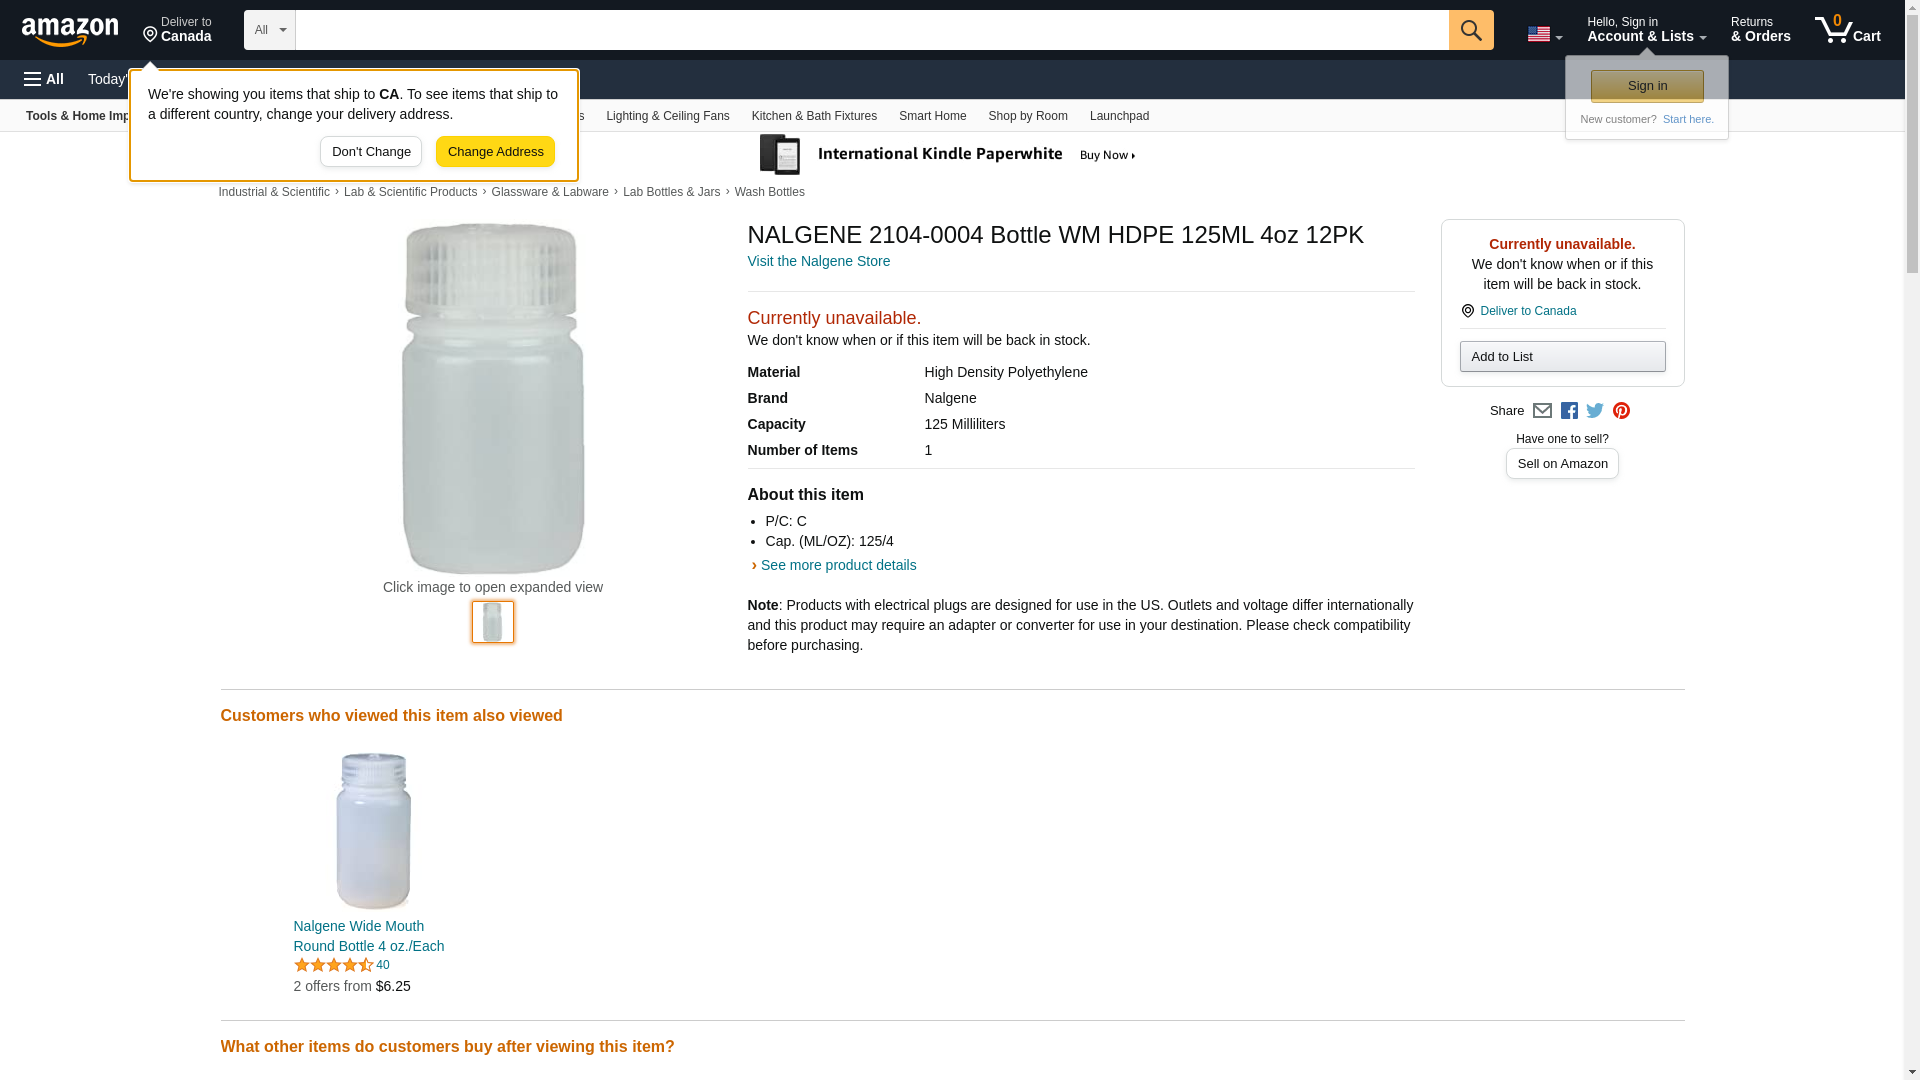This screenshot has width=1920, height=1080.
Task: Open Smart Home category tab
Action: click(932, 116)
